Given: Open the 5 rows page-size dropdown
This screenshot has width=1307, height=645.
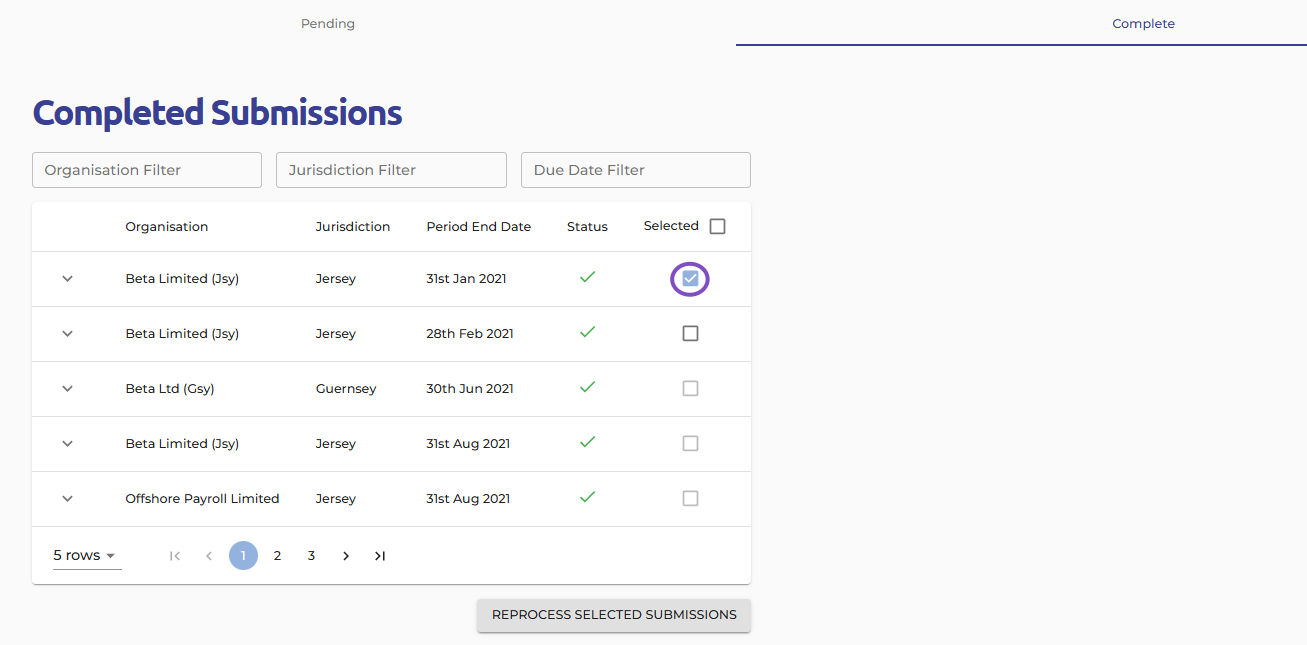Looking at the screenshot, I should tap(87, 556).
